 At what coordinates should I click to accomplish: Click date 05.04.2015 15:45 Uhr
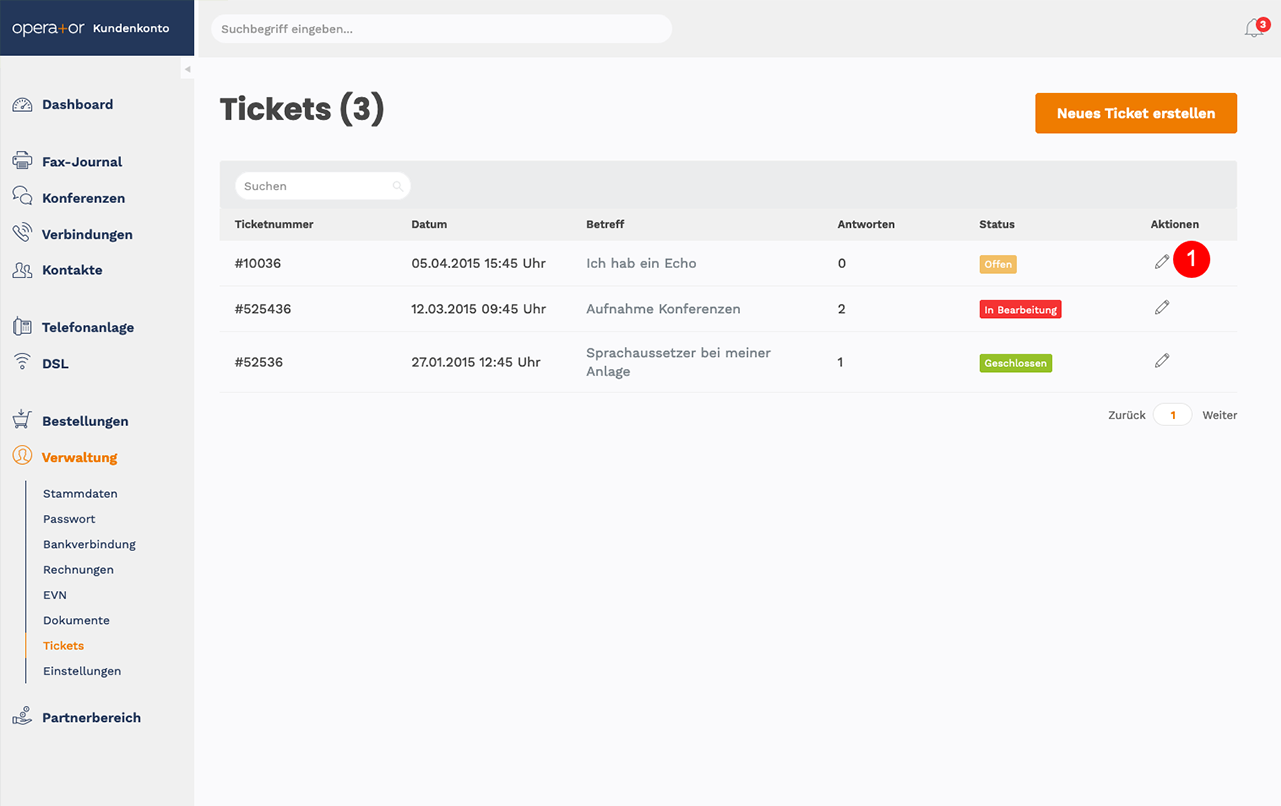tap(478, 263)
